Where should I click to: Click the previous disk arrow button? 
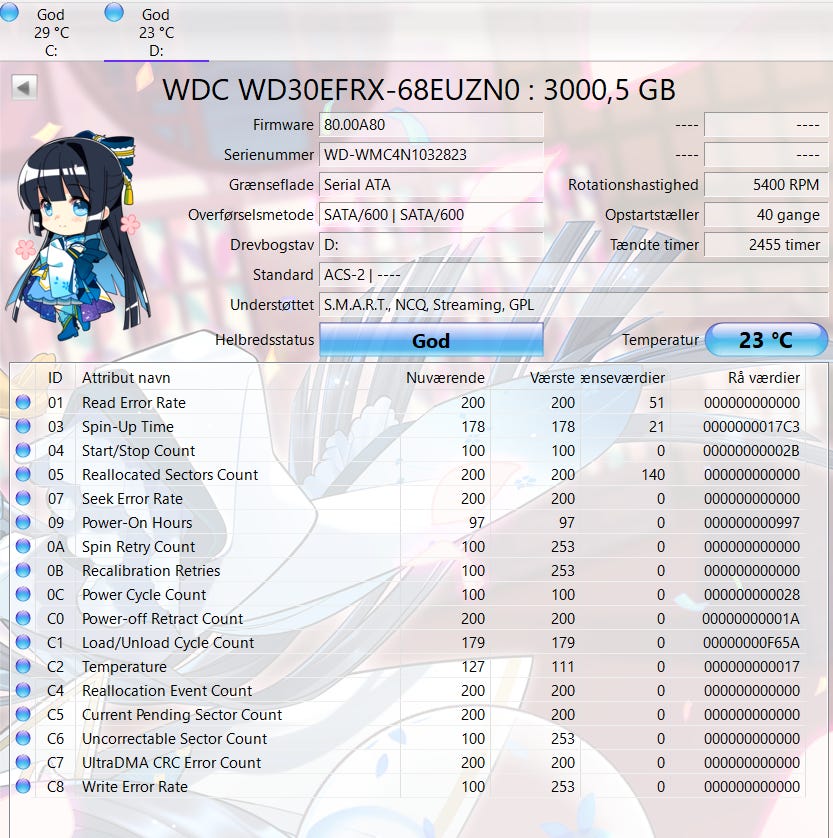coord(24,87)
